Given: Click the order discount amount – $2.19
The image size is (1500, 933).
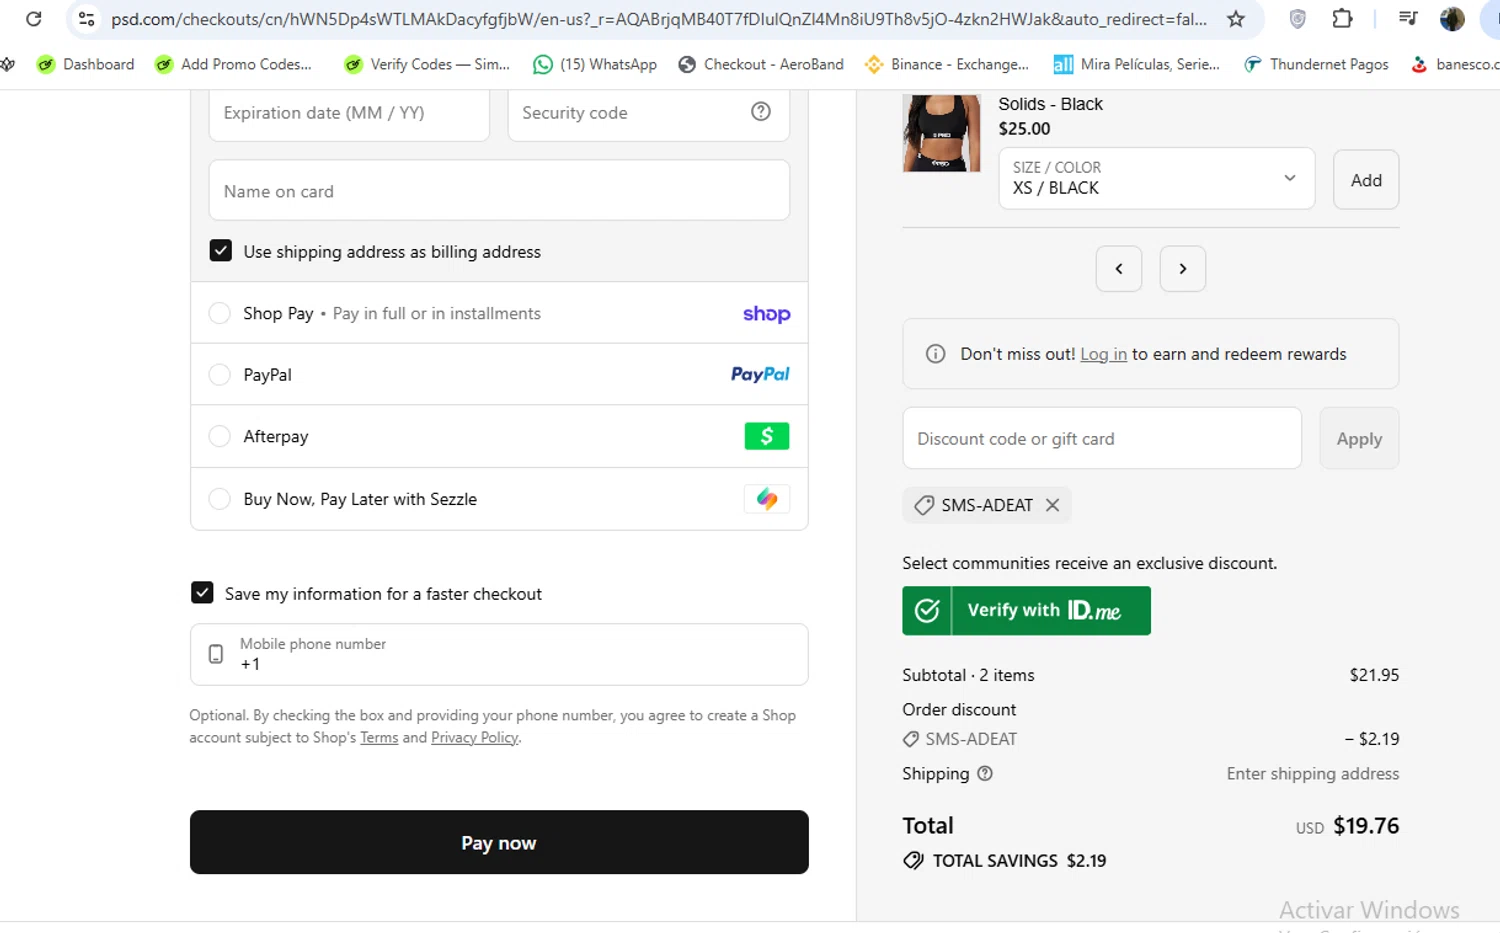Looking at the screenshot, I should [1372, 739].
